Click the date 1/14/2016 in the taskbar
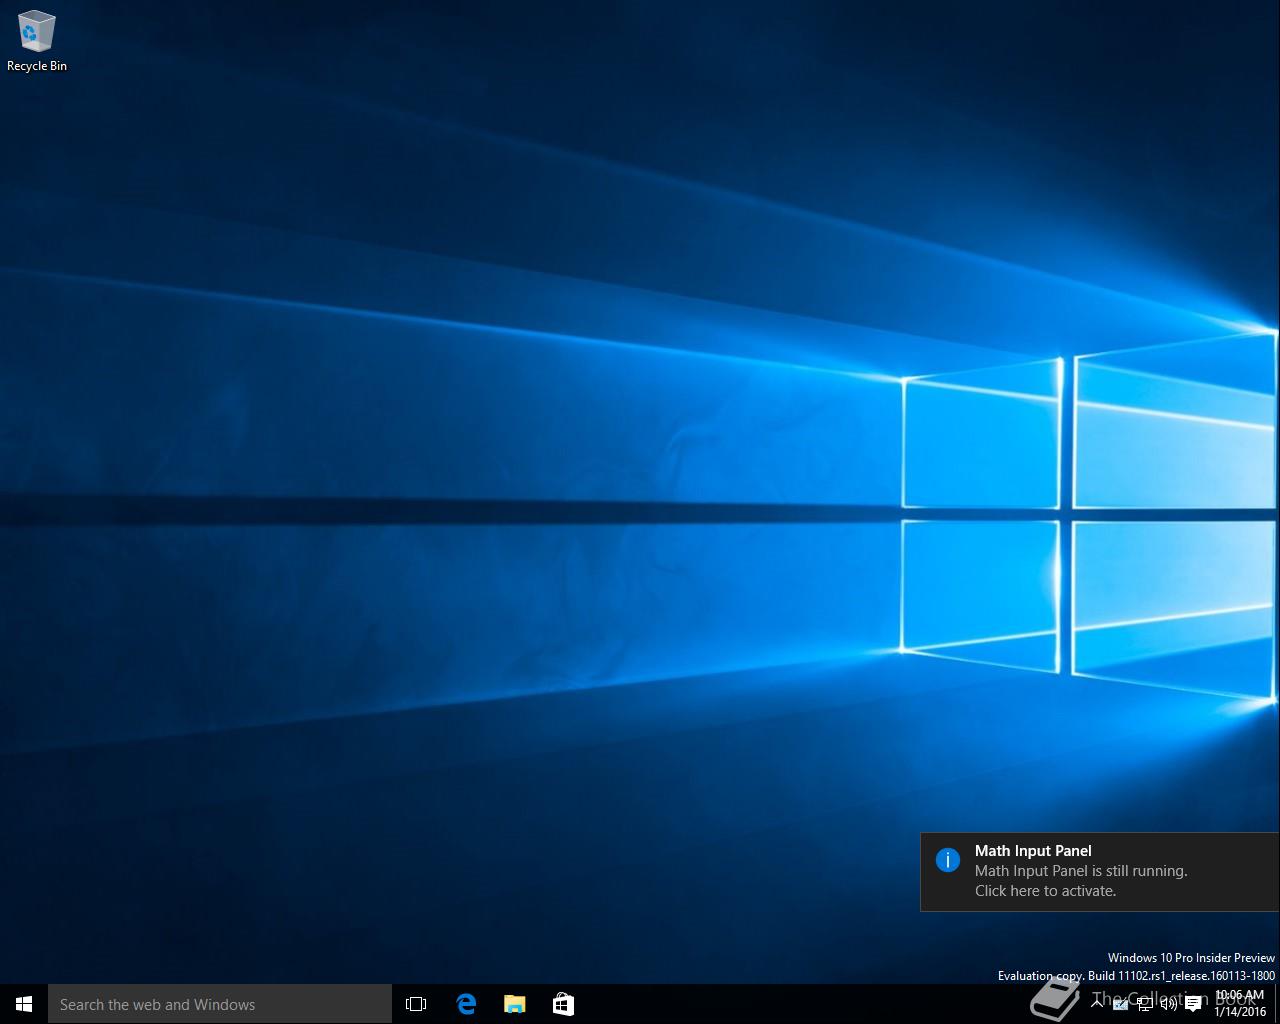Viewport: 1280px width, 1024px height. [x=1240, y=1012]
